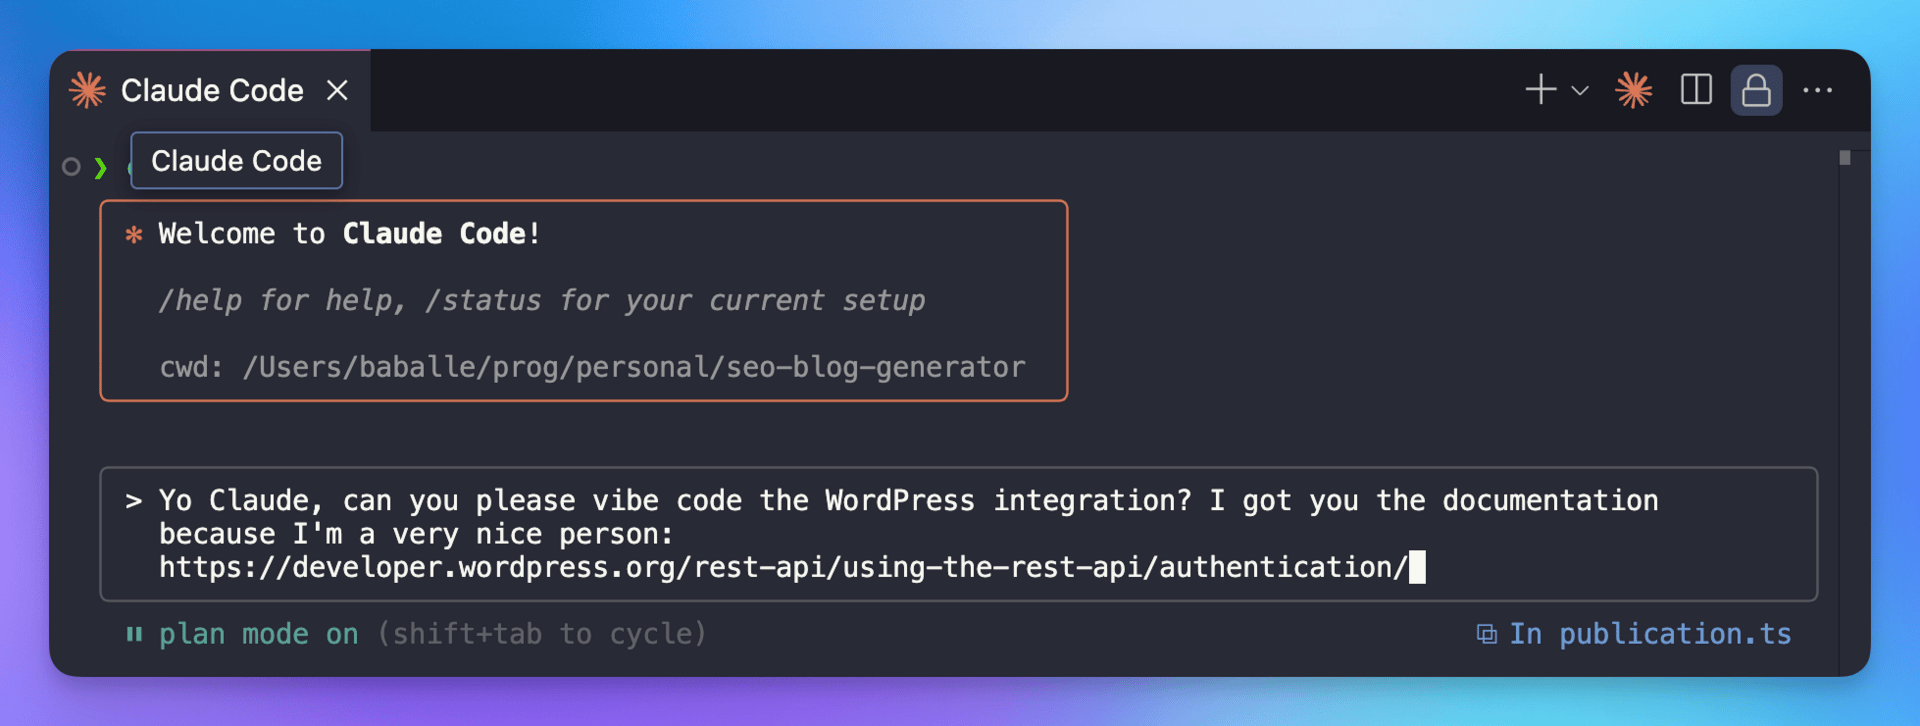Launch Claude Code from toolbar starburst icon
The height and width of the screenshot is (726, 1920).
pyautogui.click(x=1634, y=91)
